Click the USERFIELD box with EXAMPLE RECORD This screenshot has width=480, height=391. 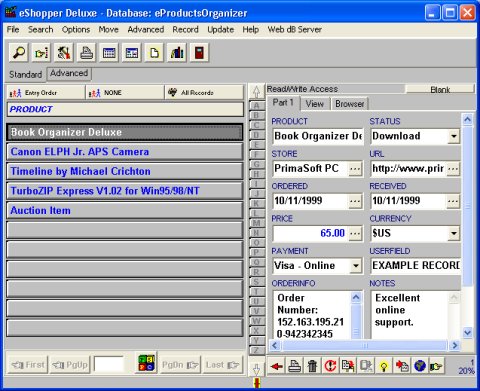416,266
